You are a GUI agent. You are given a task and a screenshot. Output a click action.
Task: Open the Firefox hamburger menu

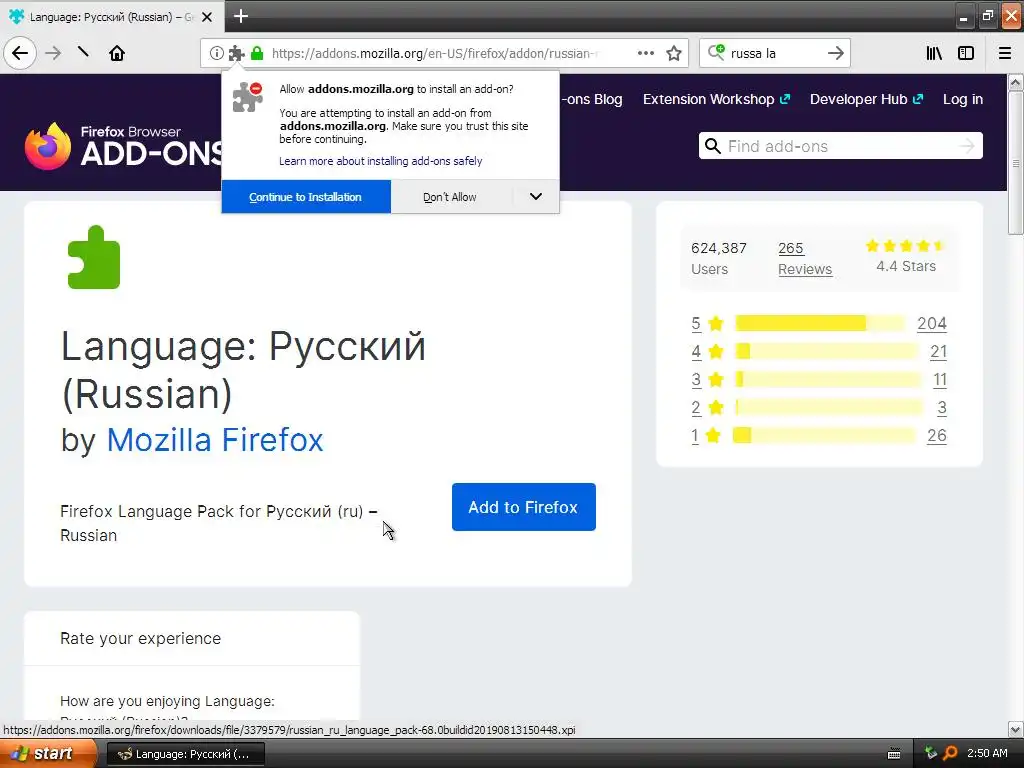click(x=1004, y=53)
